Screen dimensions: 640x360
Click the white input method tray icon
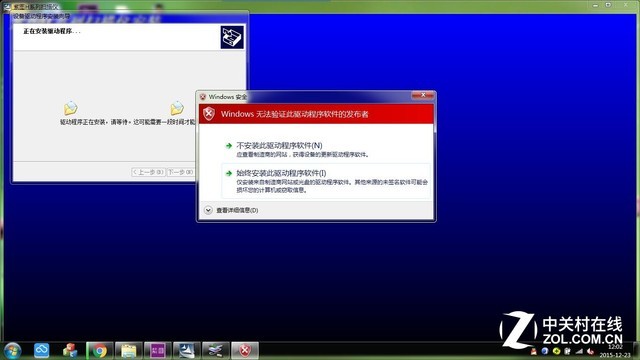point(567,351)
